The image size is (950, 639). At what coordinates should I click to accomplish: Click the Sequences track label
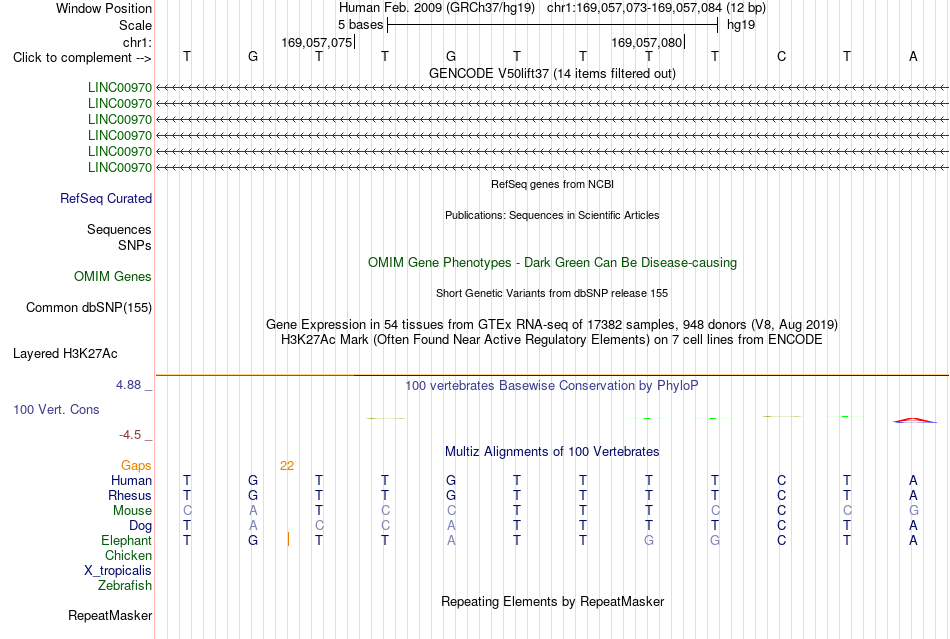click(119, 230)
